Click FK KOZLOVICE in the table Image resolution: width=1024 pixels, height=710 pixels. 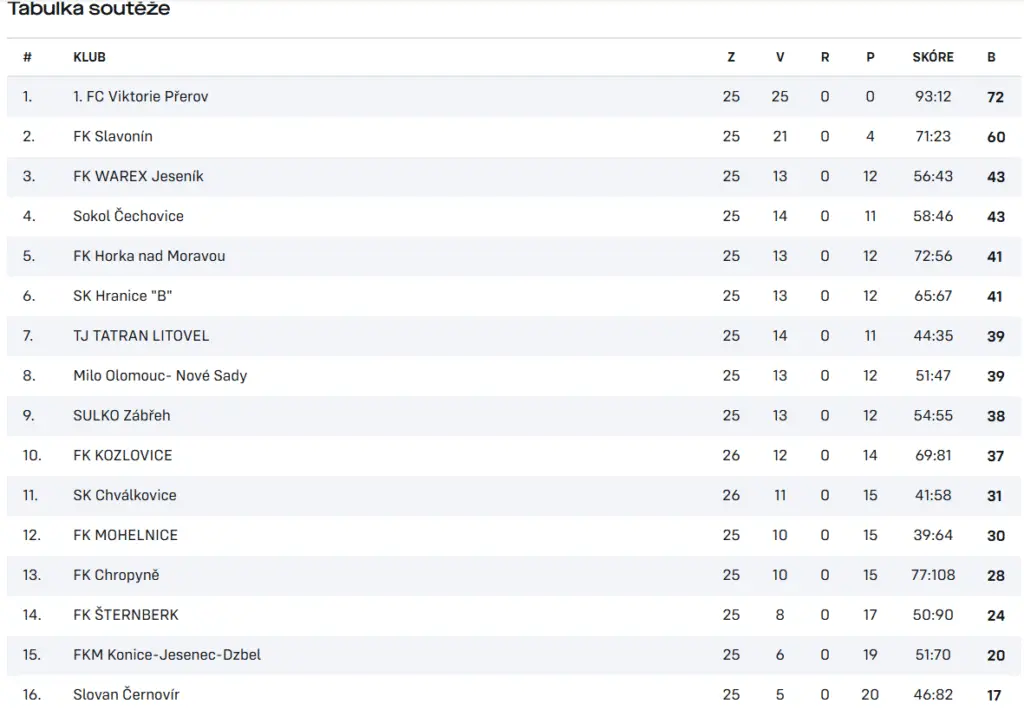(123, 455)
